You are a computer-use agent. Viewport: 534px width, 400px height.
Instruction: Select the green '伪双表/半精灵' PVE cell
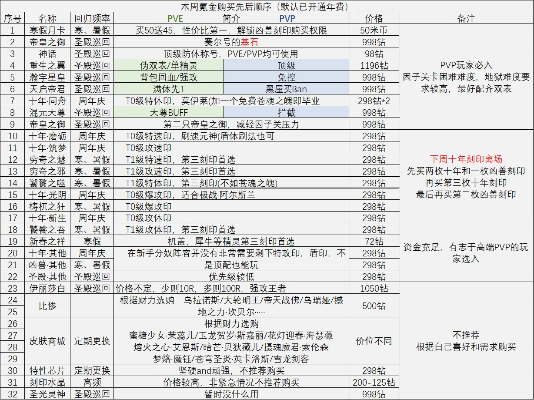pyautogui.click(x=169, y=65)
